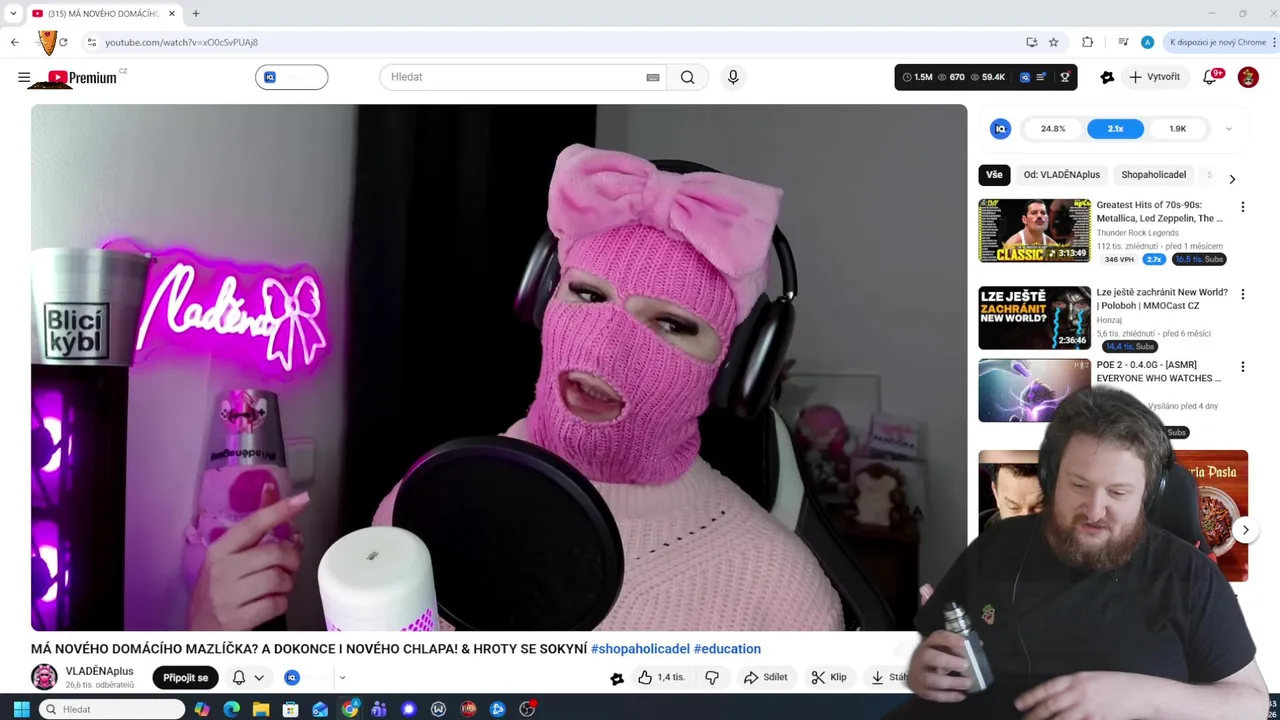The image size is (1280, 720).
Task: Click the Windows taskbar Hledat search box
Action: pyautogui.click(x=113, y=709)
